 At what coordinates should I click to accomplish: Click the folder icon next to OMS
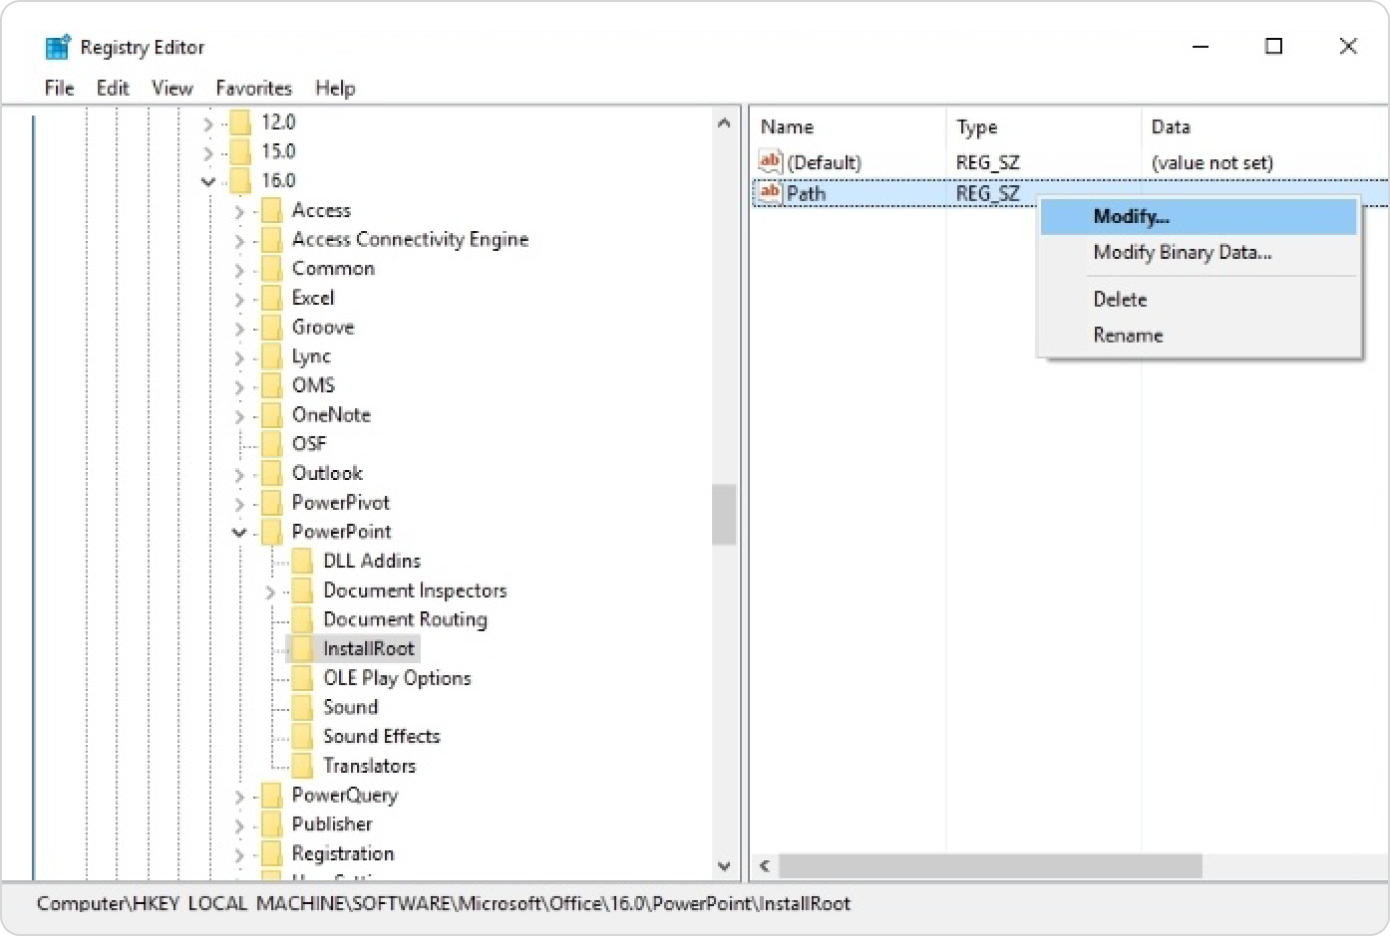point(271,385)
